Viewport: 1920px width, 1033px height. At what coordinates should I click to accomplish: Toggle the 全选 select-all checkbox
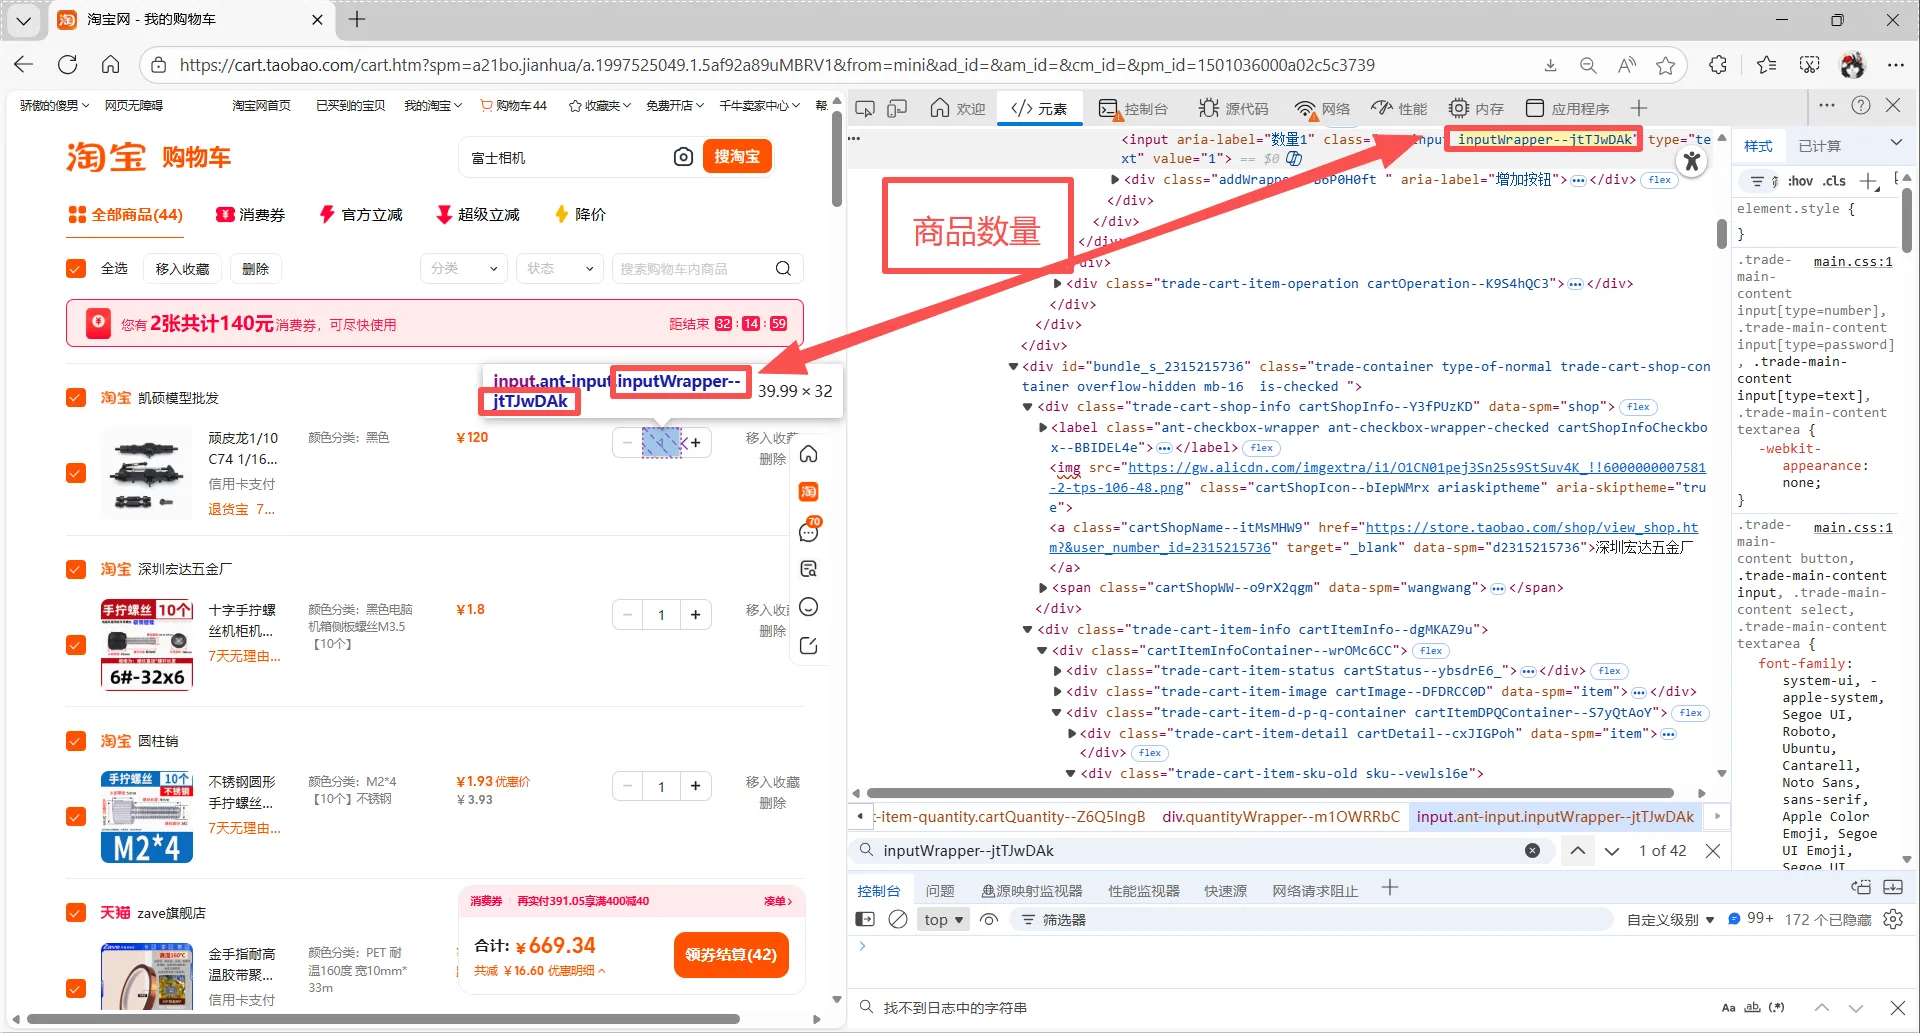(x=76, y=268)
